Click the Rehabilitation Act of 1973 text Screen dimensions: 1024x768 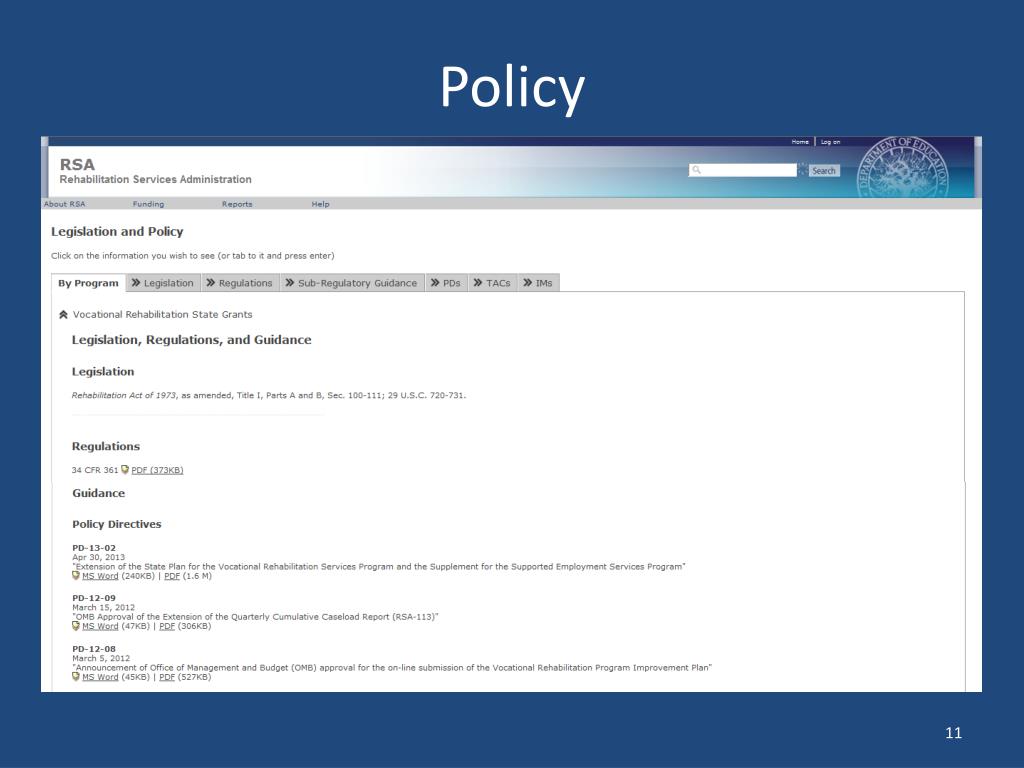tap(124, 395)
